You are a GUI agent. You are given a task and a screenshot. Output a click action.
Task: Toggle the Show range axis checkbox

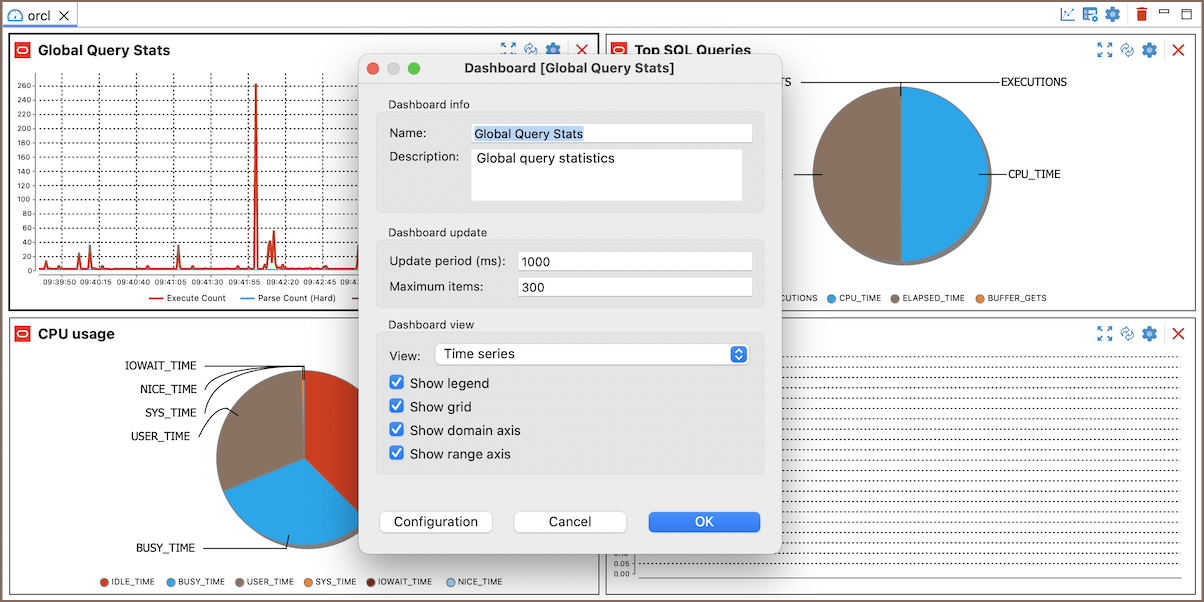(397, 454)
